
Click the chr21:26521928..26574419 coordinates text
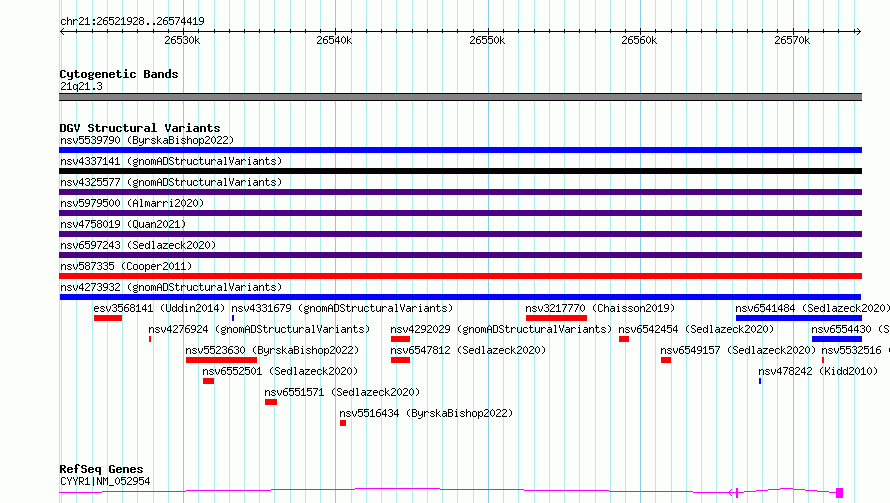pyautogui.click(x=132, y=21)
